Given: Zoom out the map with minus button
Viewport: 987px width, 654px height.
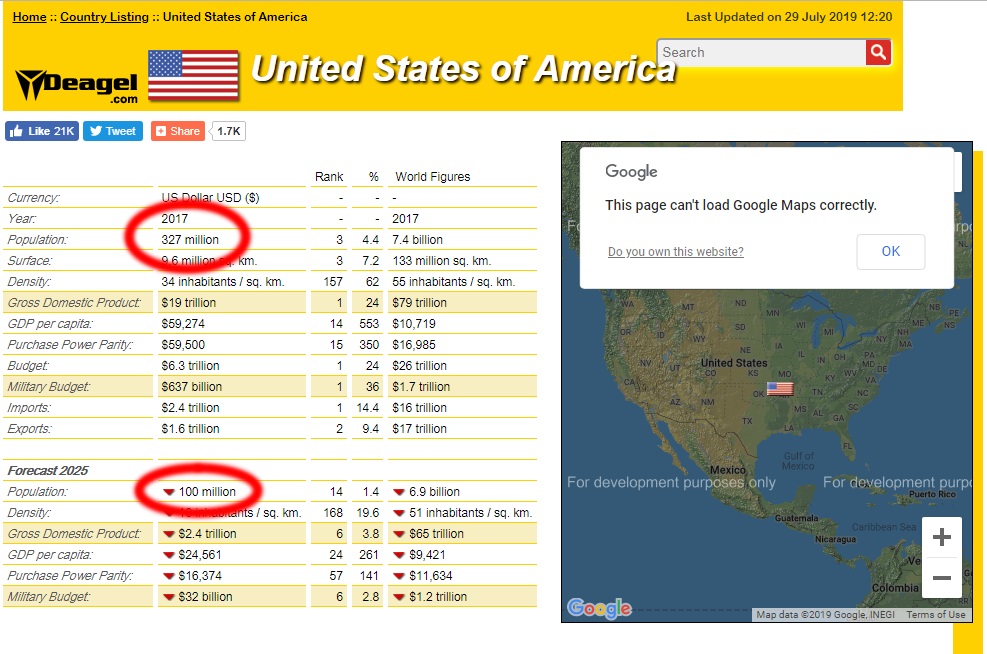Looking at the screenshot, I should coord(942,577).
